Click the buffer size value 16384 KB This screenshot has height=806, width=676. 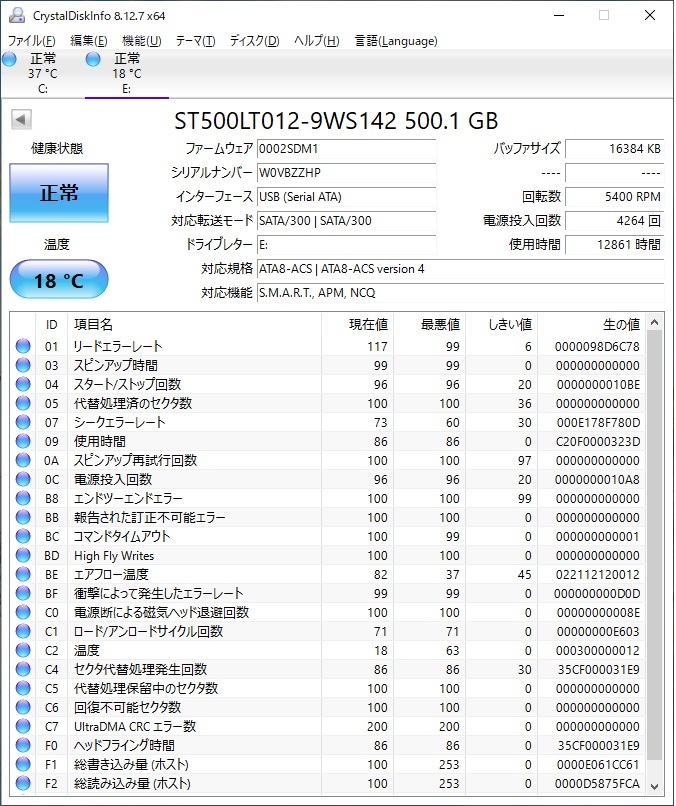pos(615,149)
